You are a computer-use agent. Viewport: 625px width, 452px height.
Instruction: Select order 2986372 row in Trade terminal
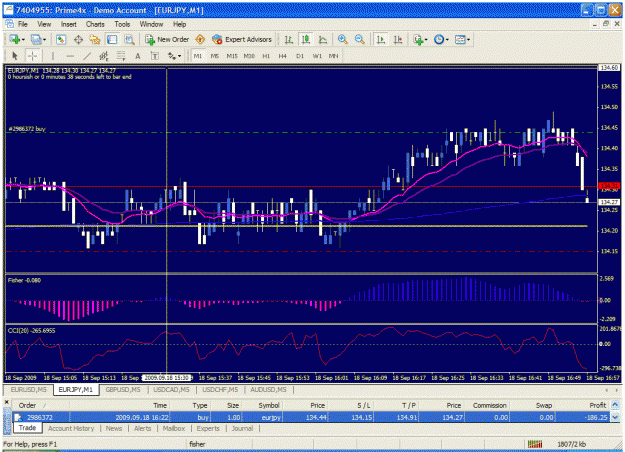tap(313, 417)
